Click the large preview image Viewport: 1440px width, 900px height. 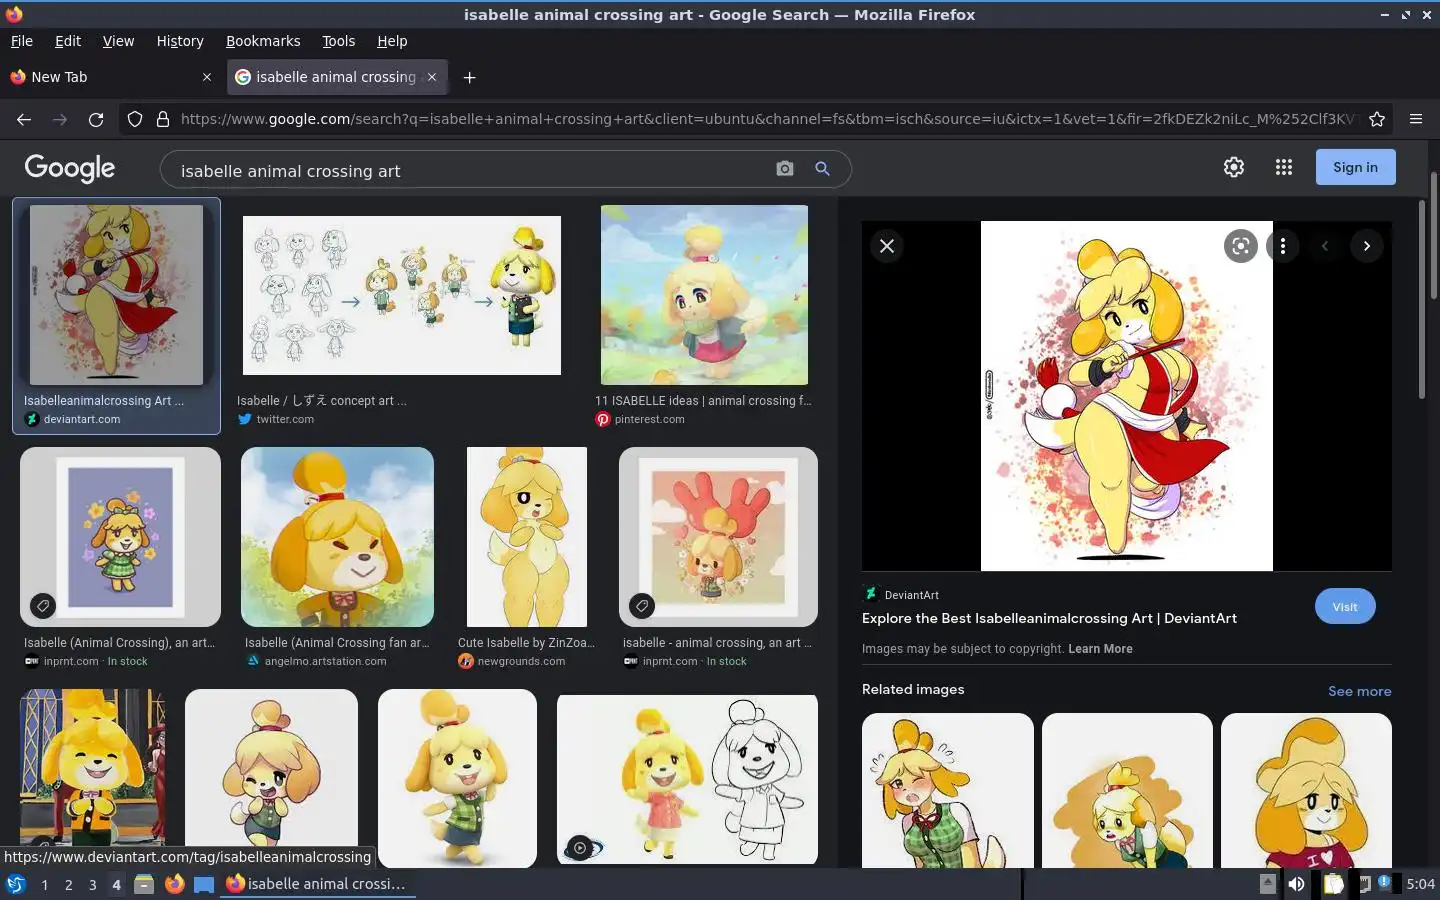point(1127,396)
